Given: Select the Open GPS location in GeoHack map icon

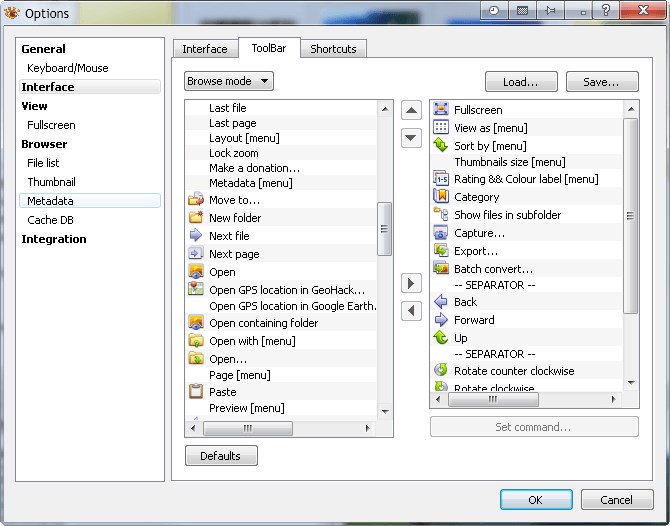Looking at the screenshot, I should point(196,288).
